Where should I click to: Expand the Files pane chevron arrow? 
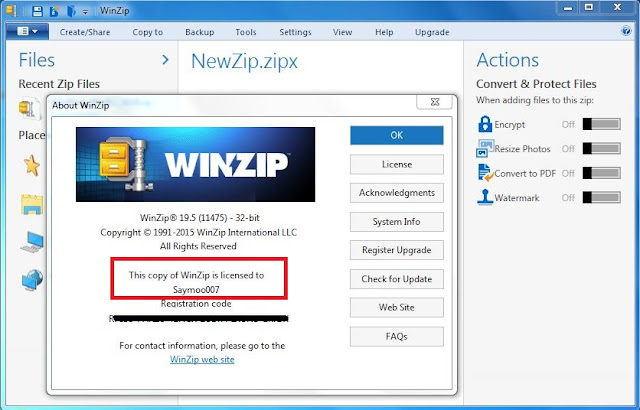[x=165, y=60]
